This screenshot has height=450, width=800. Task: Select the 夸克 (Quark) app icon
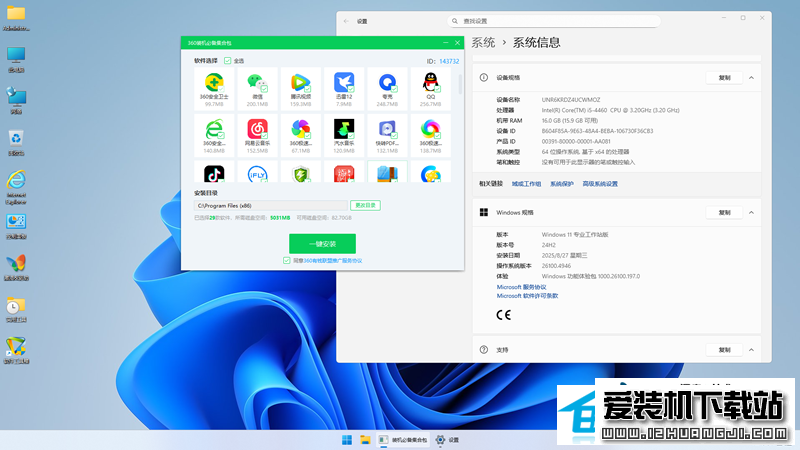point(387,82)
